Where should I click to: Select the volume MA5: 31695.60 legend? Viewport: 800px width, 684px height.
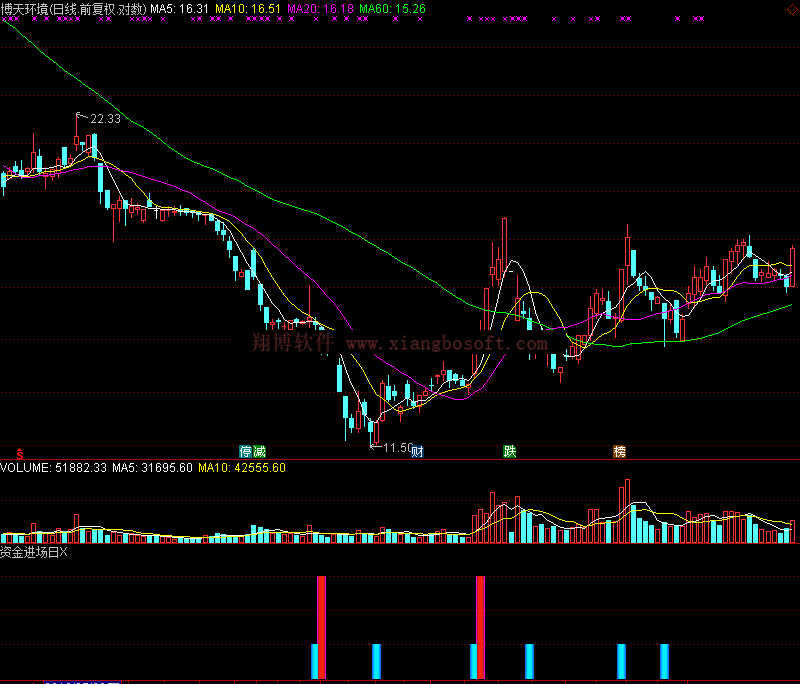[x=153, y=468]
